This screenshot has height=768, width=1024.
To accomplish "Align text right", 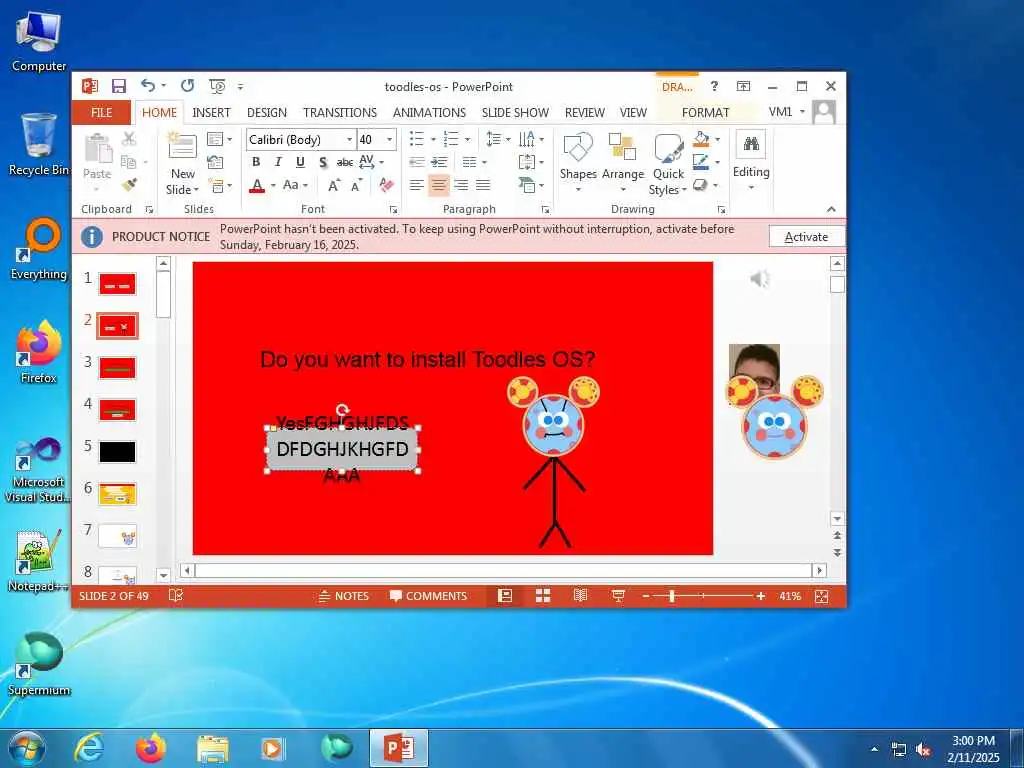I will pos(461,185).
